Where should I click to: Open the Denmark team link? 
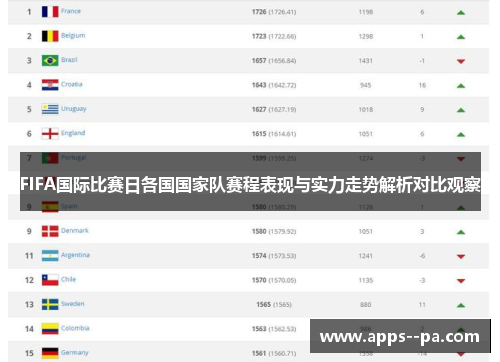(75, 230)
